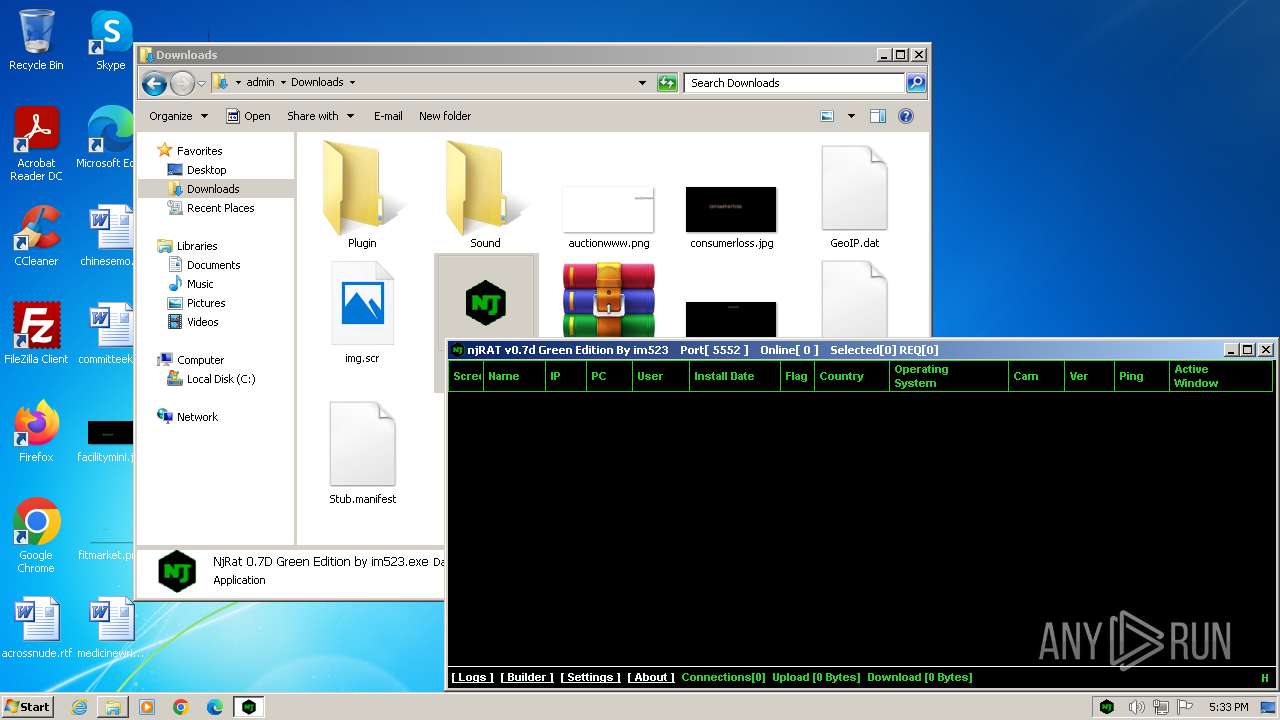The width and height of the screenshot is (1280, 720).
Task: Expand the view options dropdown arrow
Action: (x=851, y=116)
